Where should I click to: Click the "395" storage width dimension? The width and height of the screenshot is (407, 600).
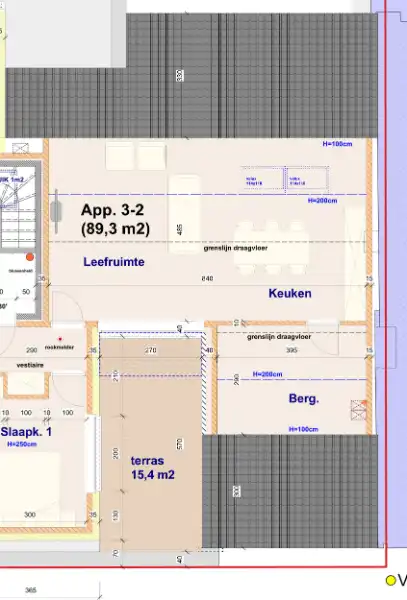291,350
